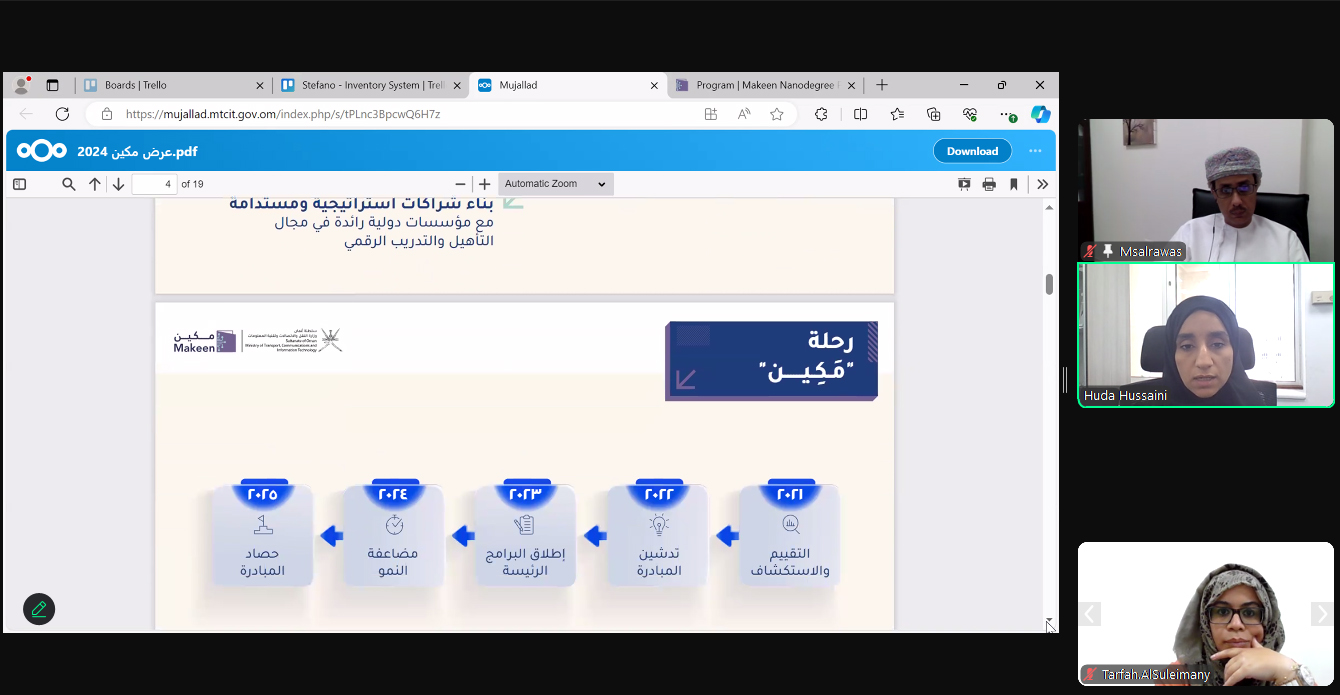Go to previous PDF page
1340x695 pixels.
pyautogui.click(x=95, y=184)
